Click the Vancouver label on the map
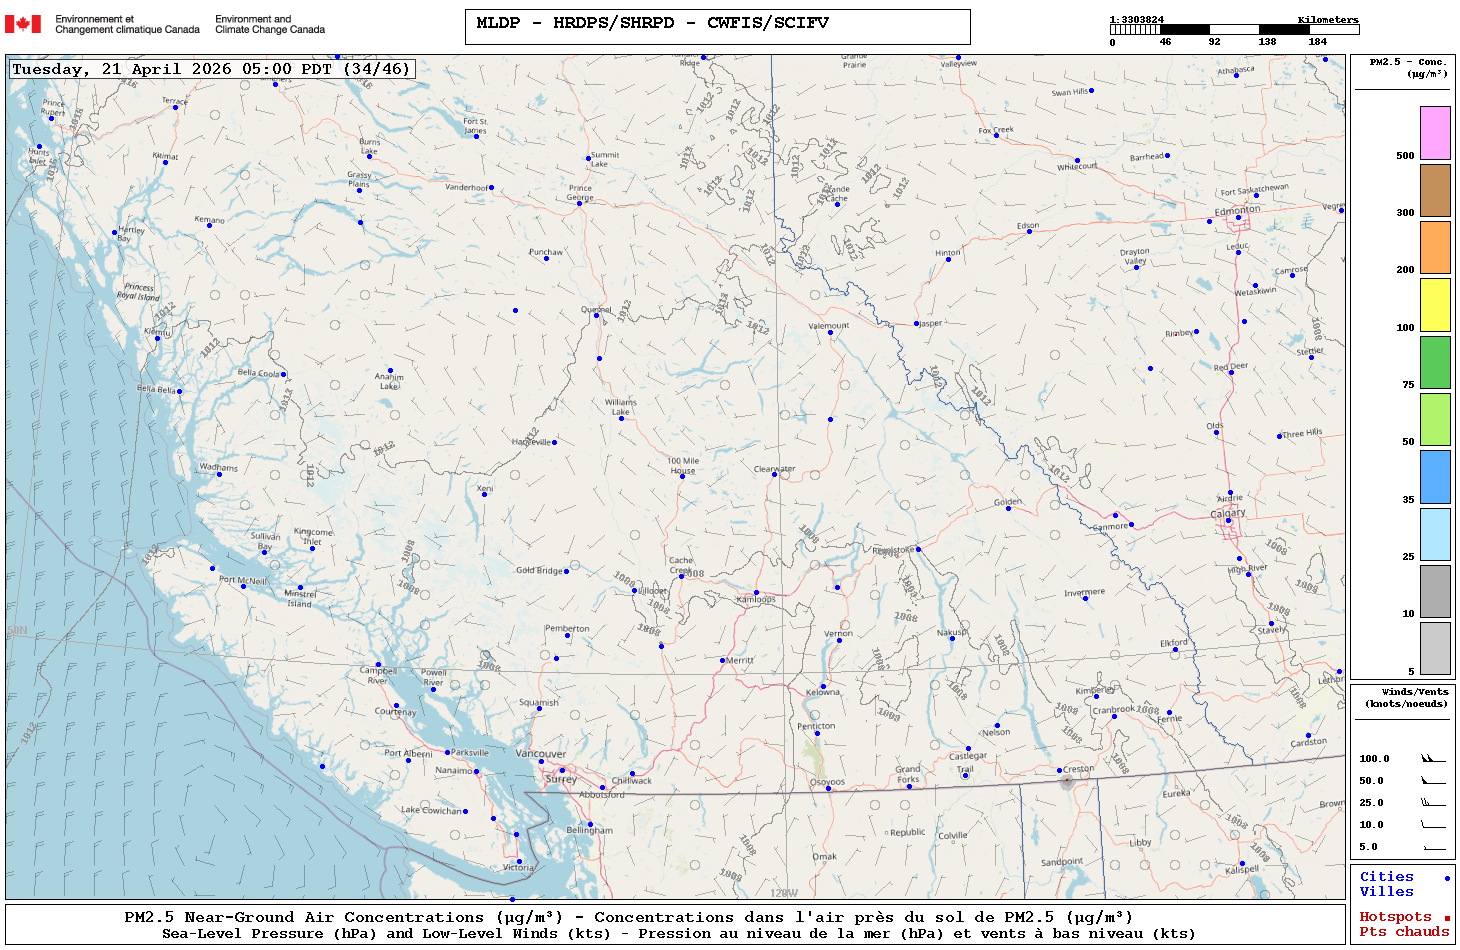 coord(540,754)
